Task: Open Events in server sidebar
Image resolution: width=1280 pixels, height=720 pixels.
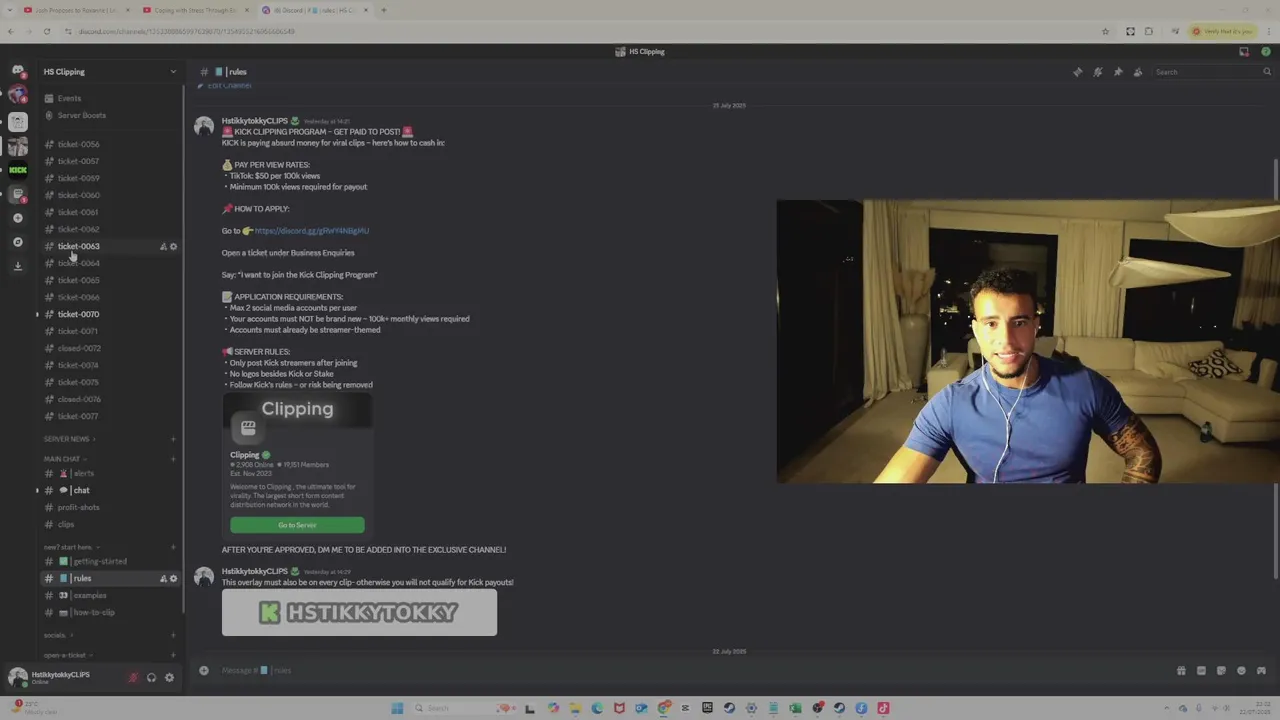Action: coord(111,98)
